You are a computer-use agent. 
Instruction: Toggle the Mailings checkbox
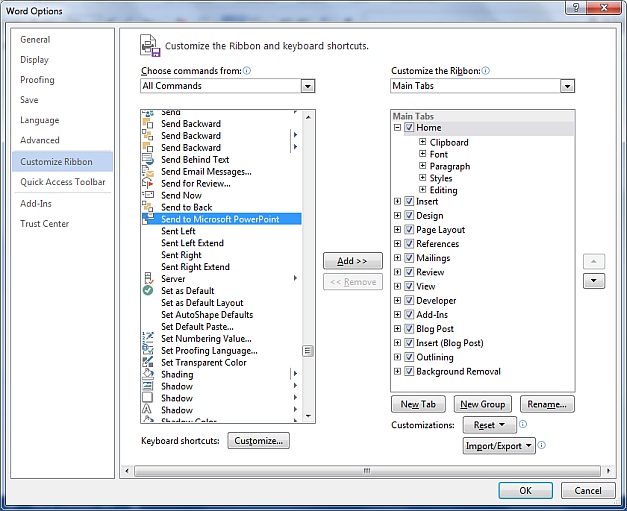pos(409,257)
